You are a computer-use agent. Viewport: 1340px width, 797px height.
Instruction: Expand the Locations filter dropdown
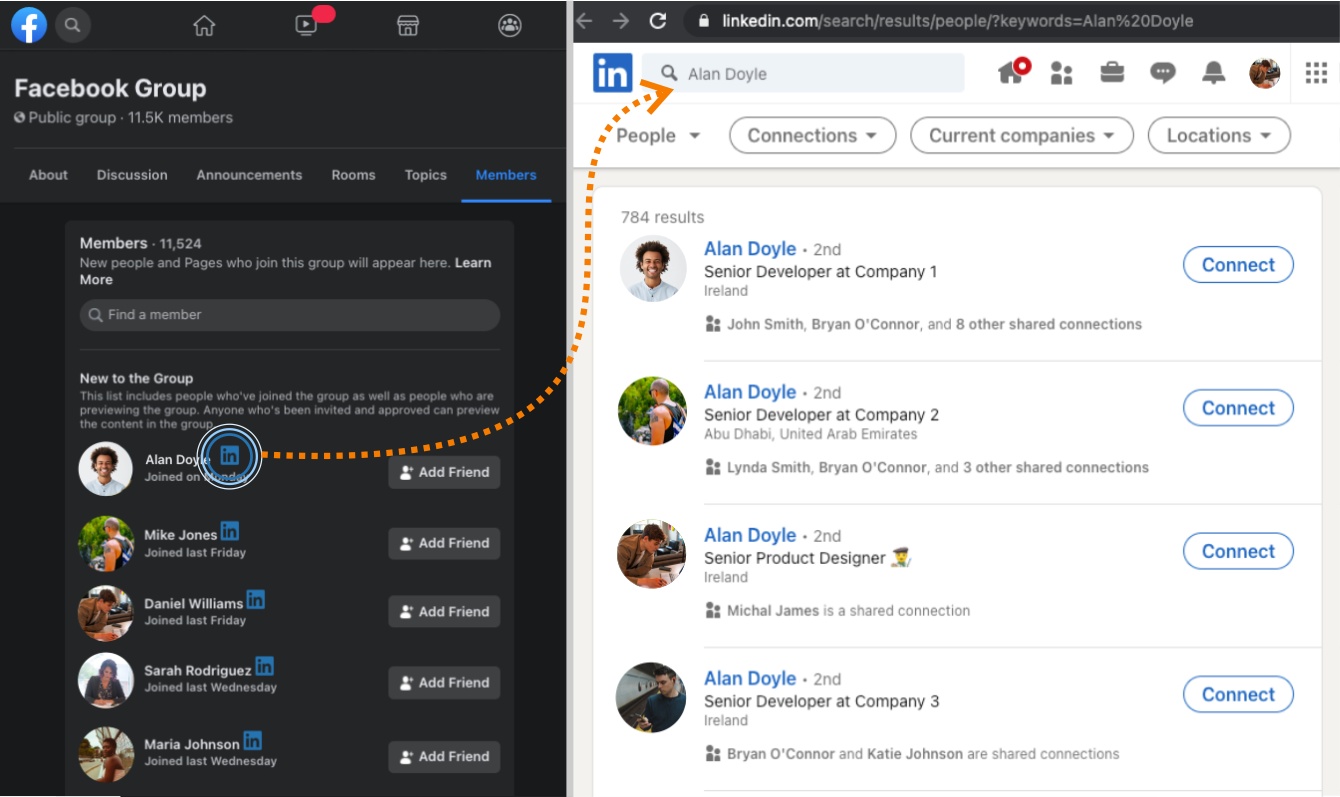[1219, 136]
